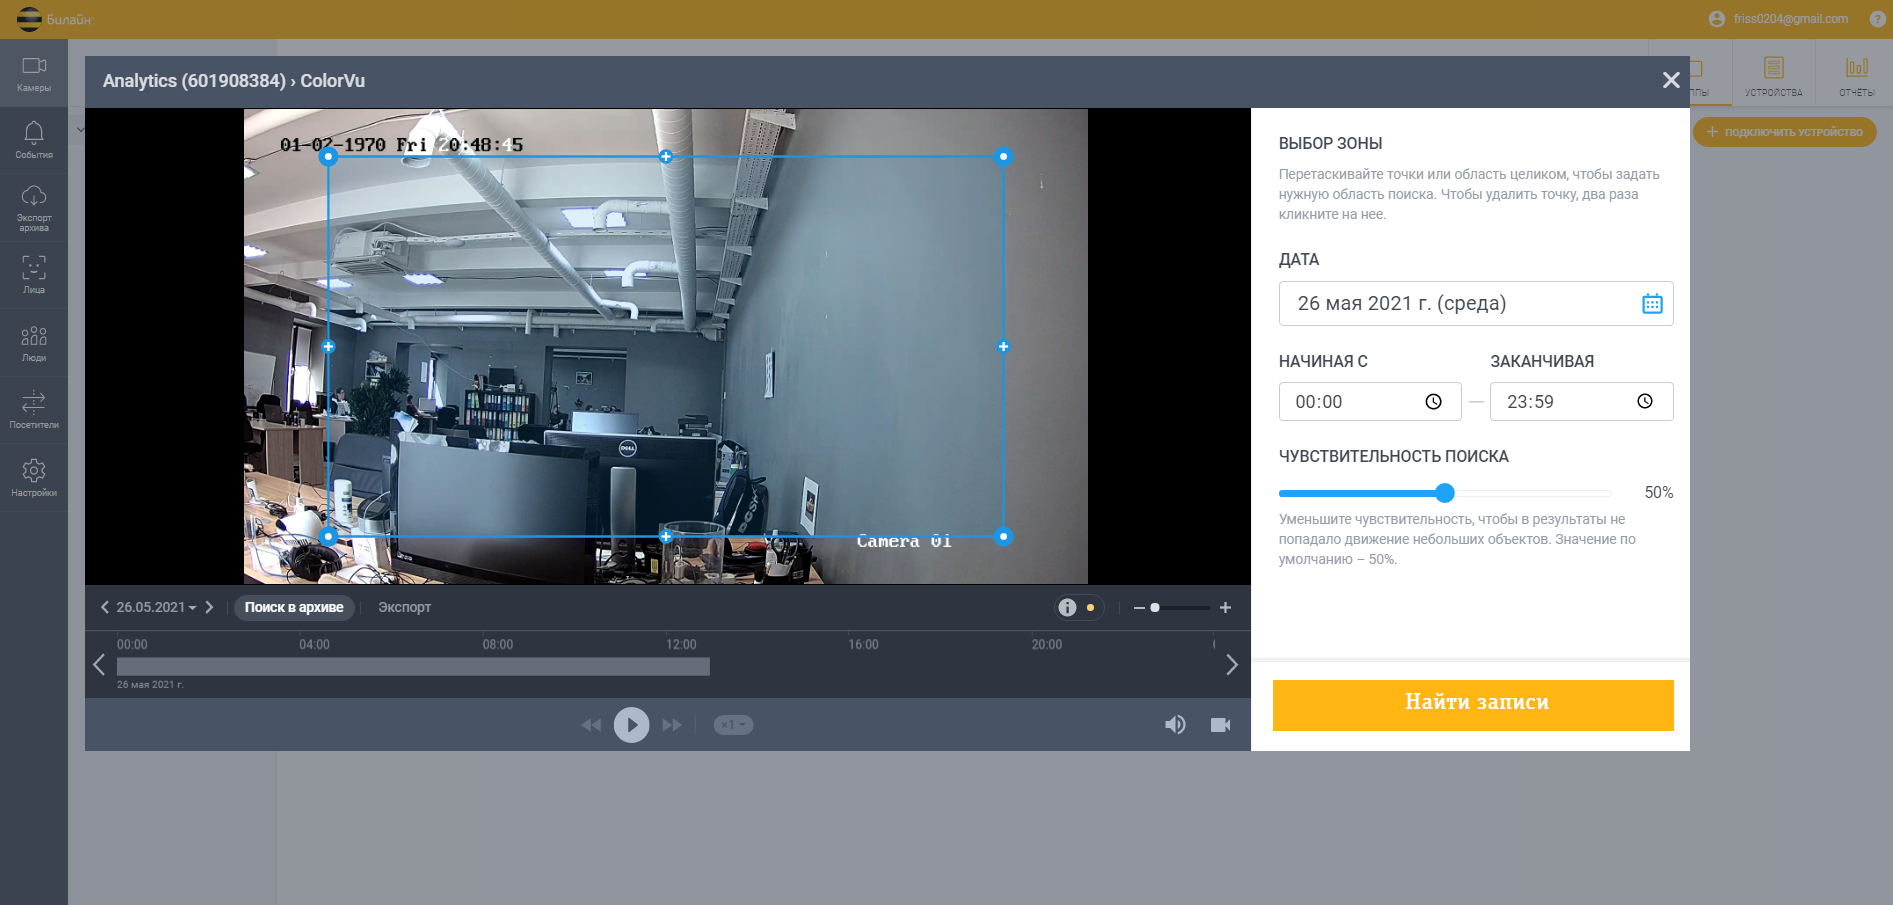Click the Find records button

(x=1473, y=705)
